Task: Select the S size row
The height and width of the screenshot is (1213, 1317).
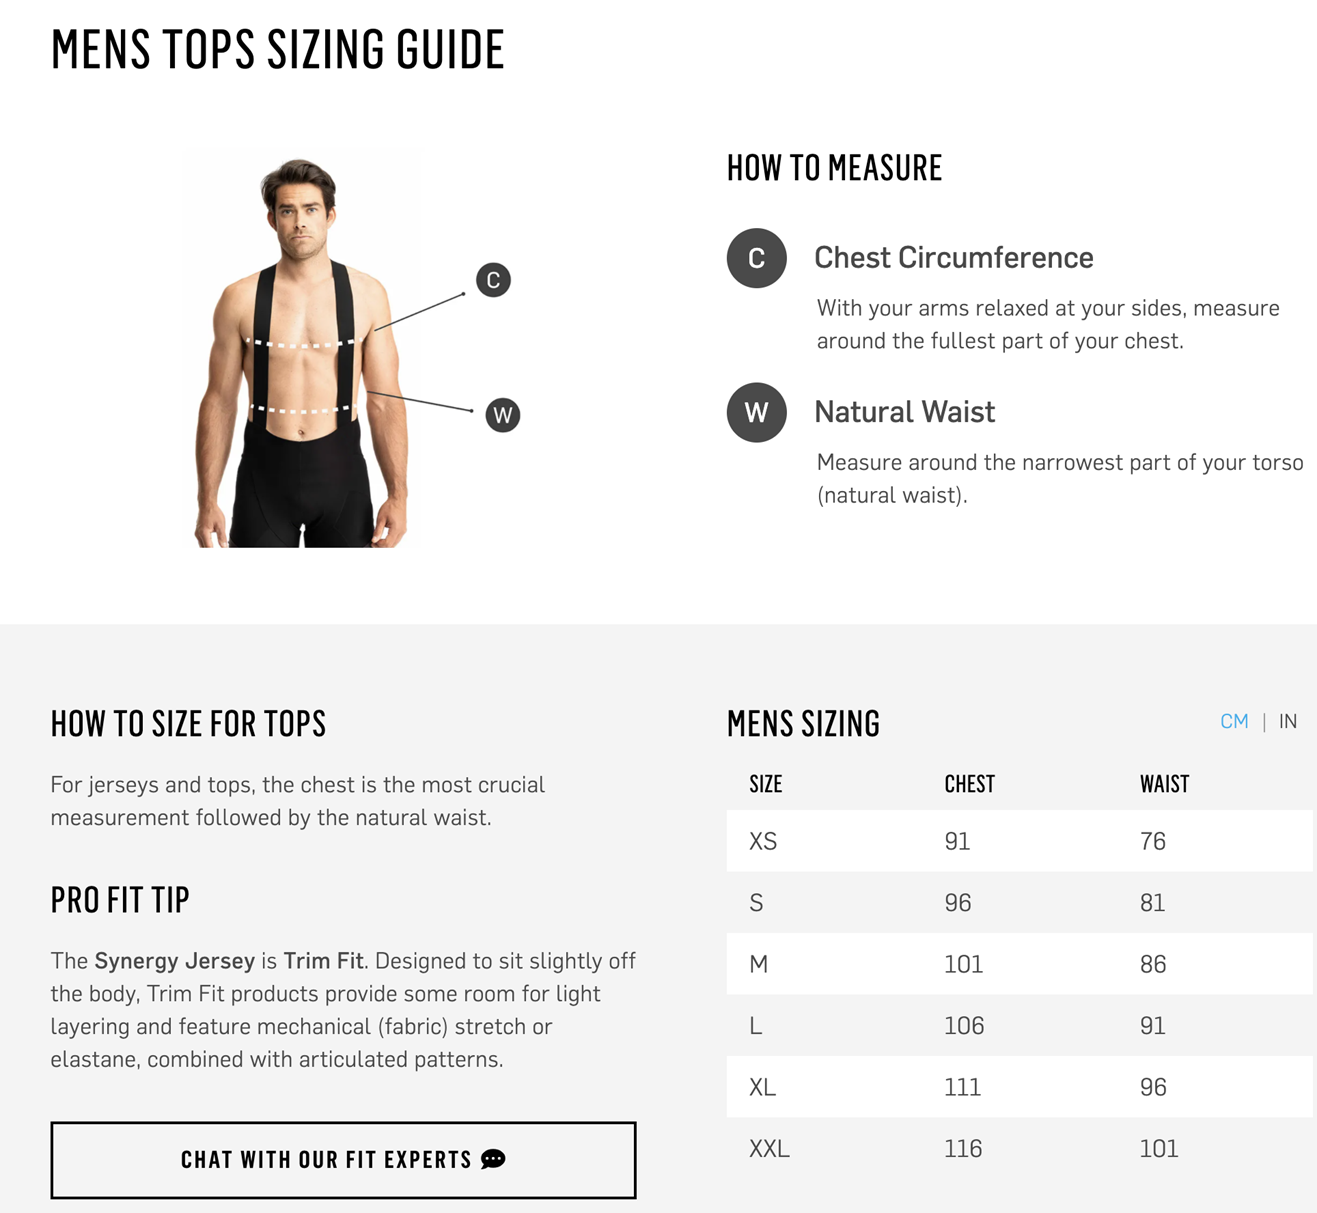Action: point(1019,903)
